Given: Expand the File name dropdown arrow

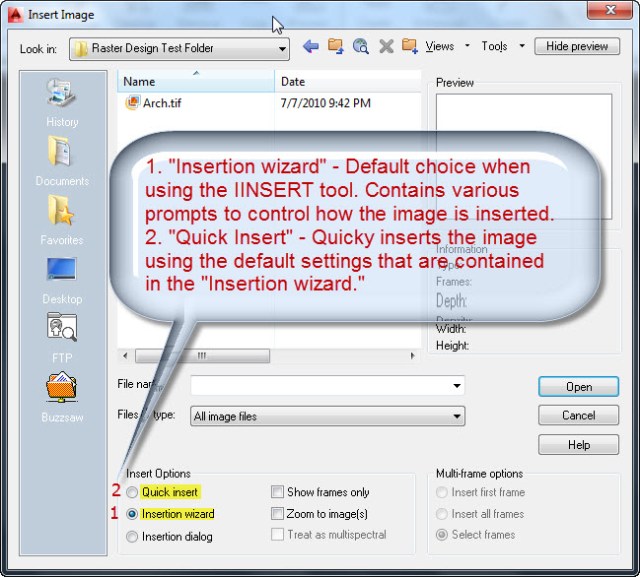Looking at the screenshot, I should tap(457, 386).
